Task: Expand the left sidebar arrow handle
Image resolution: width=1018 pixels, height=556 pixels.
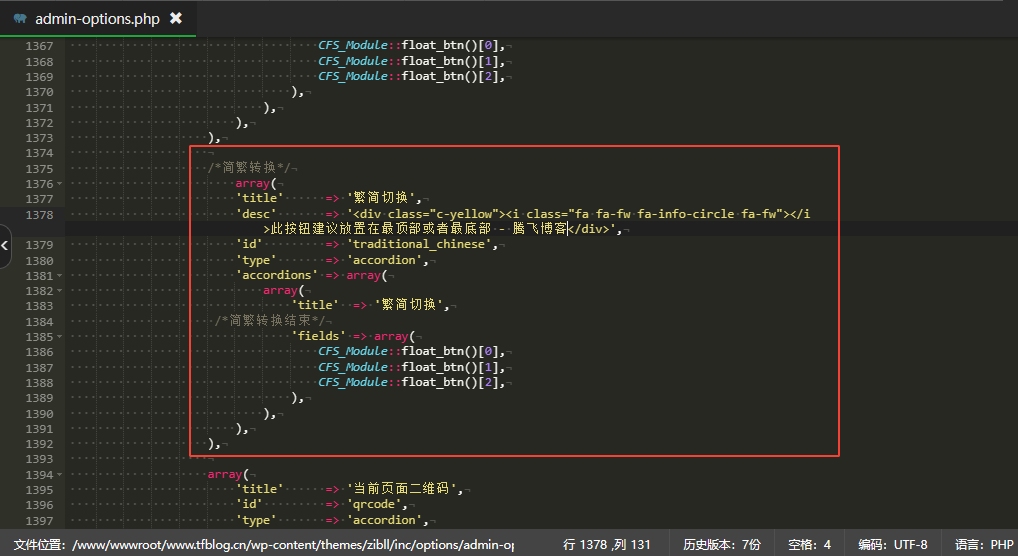Action: [5, 246]
